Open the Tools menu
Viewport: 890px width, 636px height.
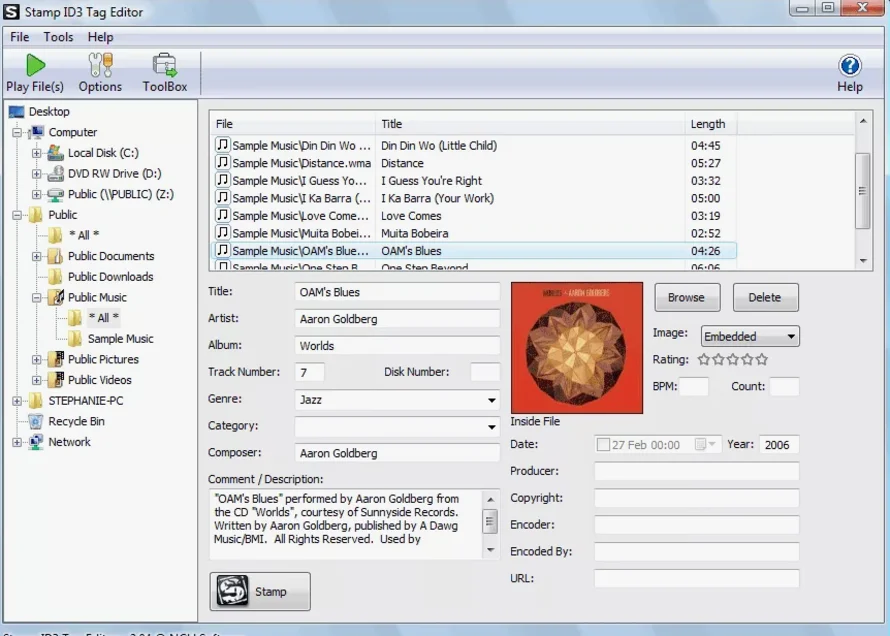coord(58,37)
